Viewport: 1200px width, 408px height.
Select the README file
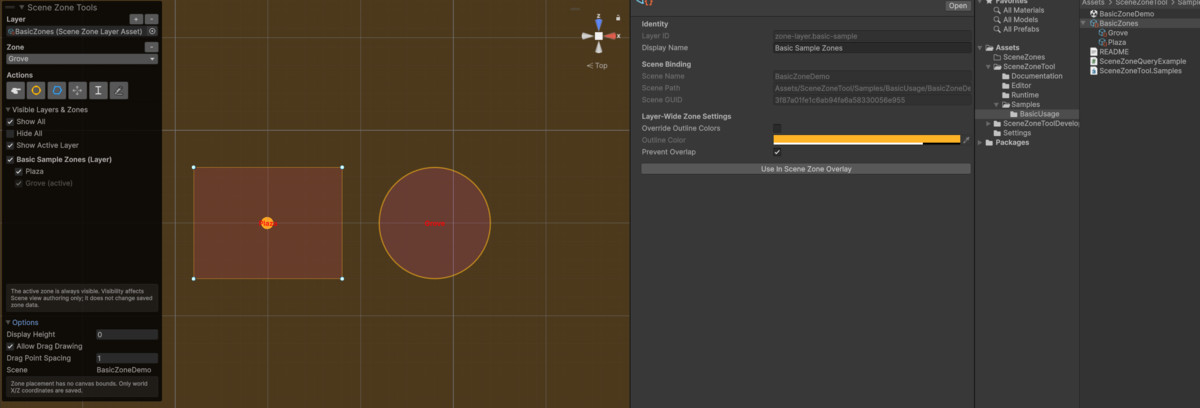click(1111, 52)
